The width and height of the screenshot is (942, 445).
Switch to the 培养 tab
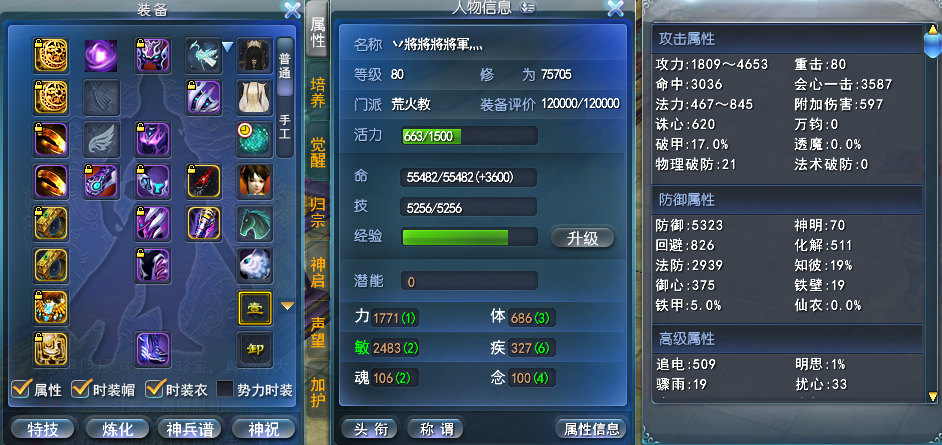317,92
